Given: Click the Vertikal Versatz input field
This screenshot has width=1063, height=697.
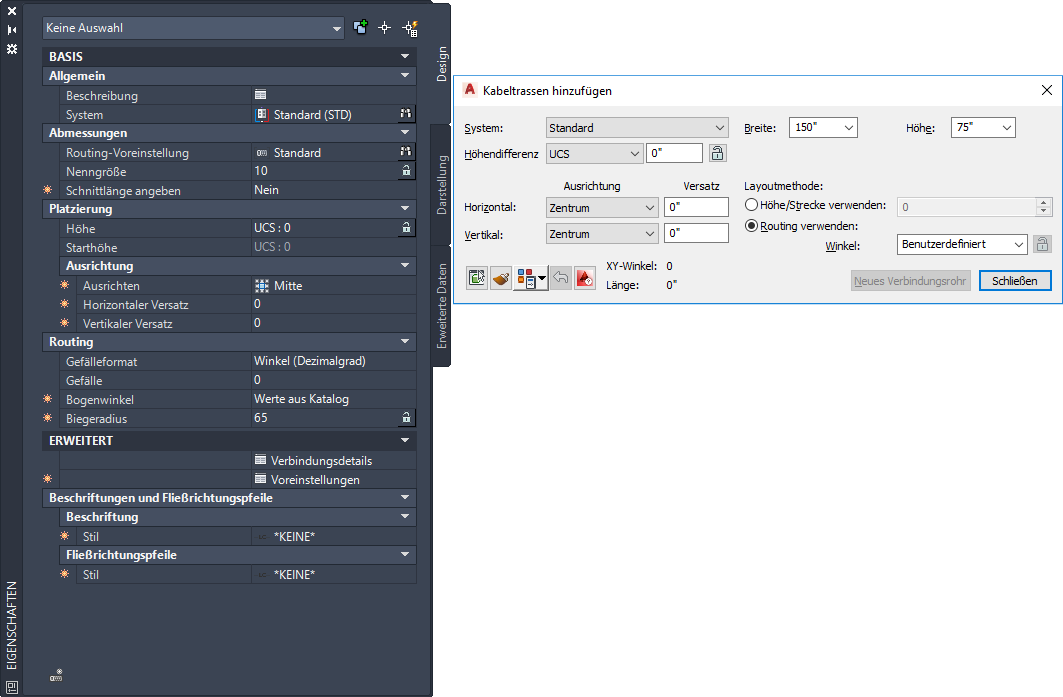Looking at the screenshot, I should point(696,233).
